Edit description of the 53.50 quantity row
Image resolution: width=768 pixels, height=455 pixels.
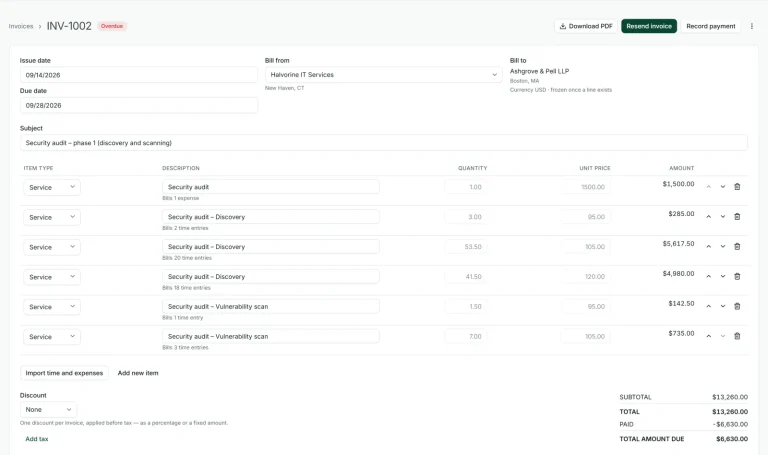[271, 246]
